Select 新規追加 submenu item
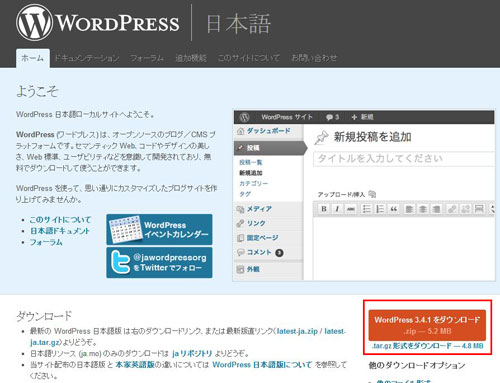Viewport: 500px width, 383px height. [x=251, y=173]
